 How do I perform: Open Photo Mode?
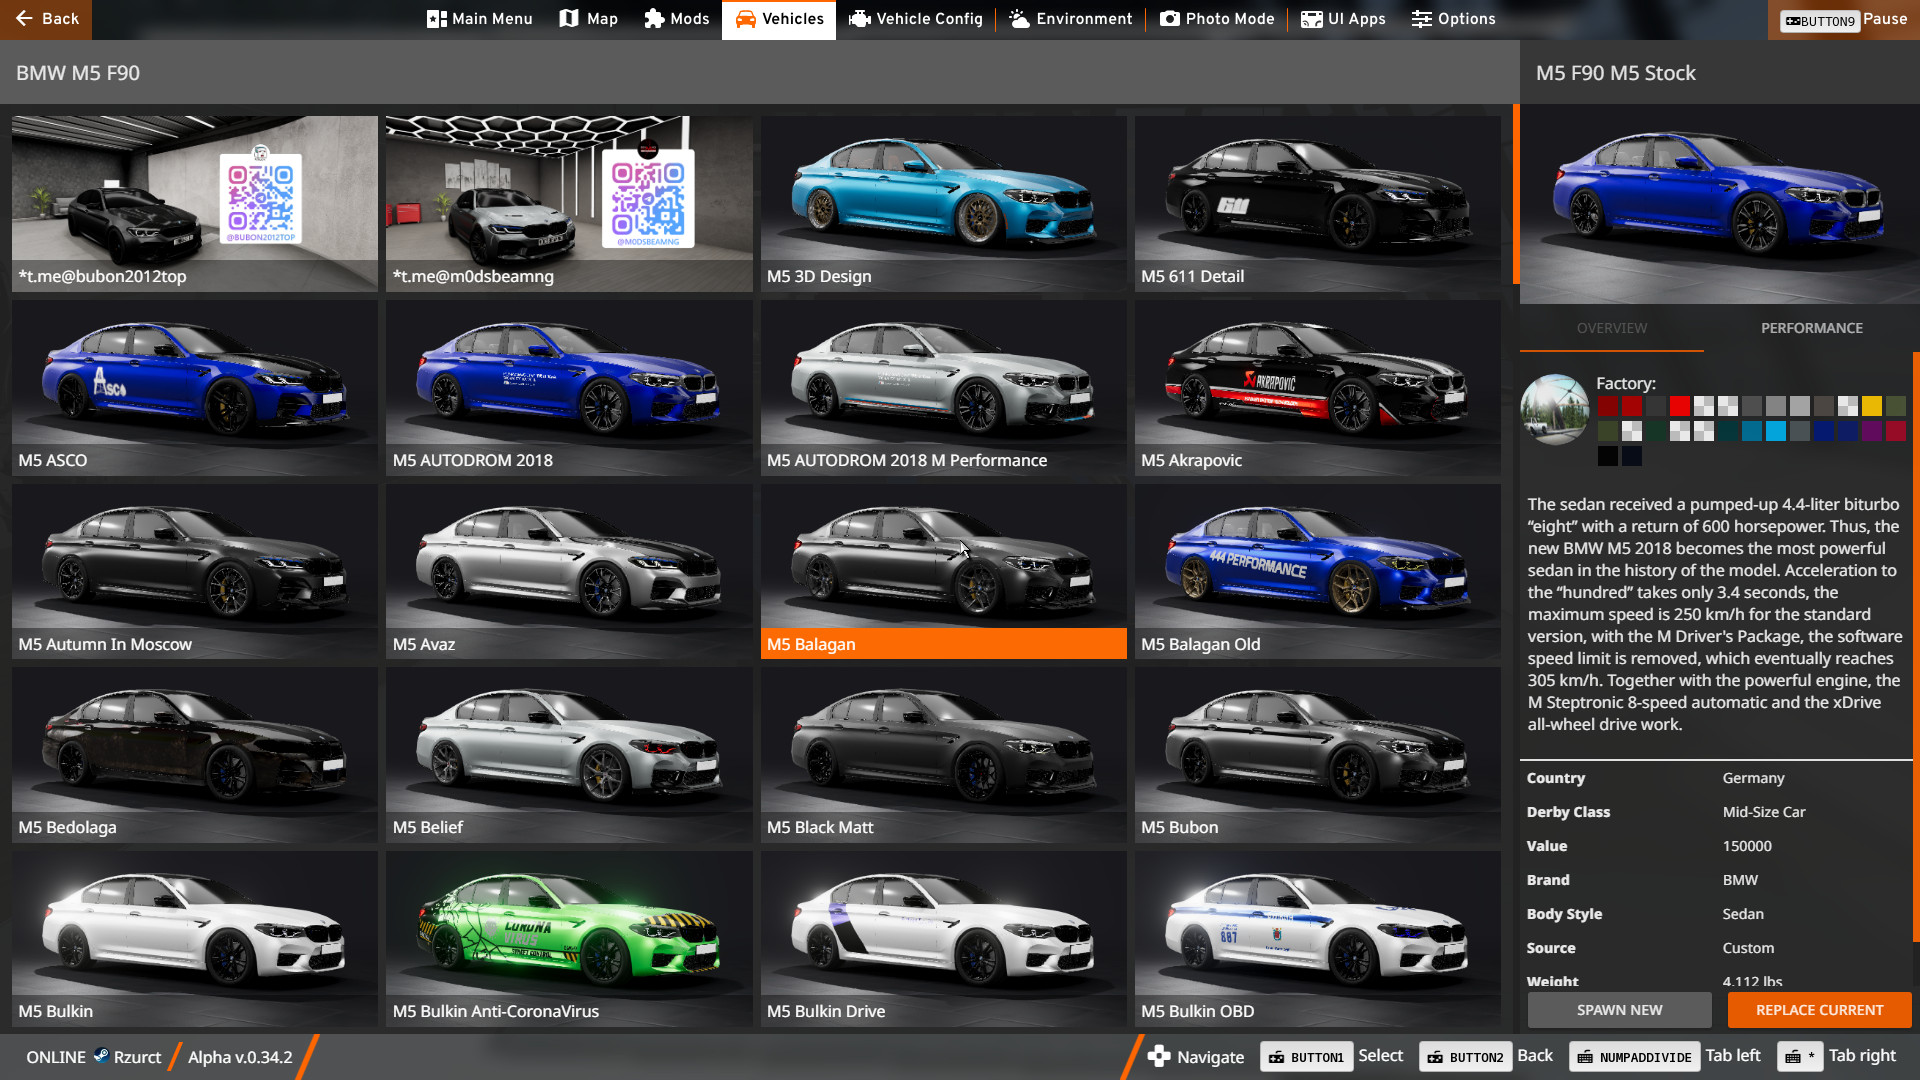(x=1217, y=19)
